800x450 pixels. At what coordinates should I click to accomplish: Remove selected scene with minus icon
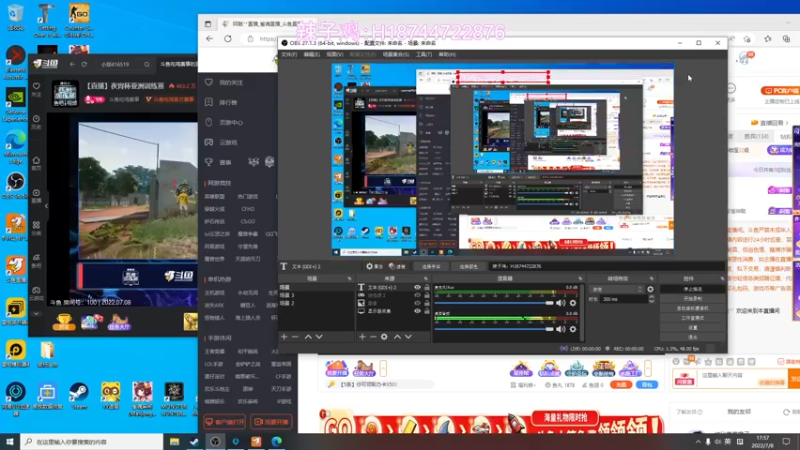pos(295,337)
